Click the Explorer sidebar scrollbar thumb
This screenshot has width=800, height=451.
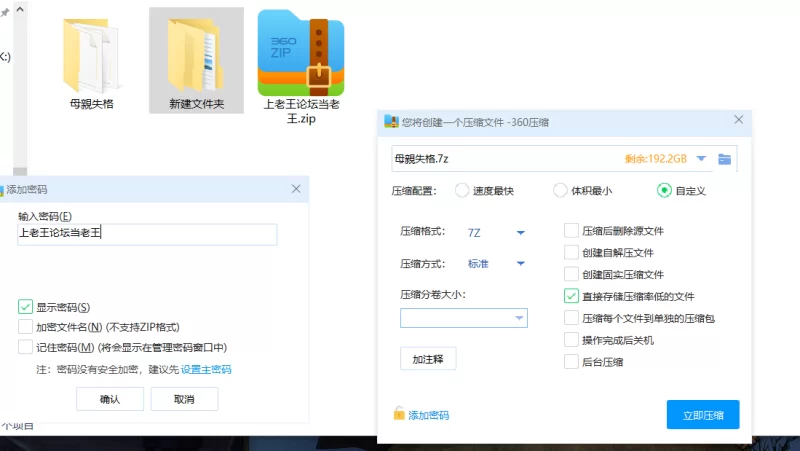pyautogui.click(x=20, y=171)
